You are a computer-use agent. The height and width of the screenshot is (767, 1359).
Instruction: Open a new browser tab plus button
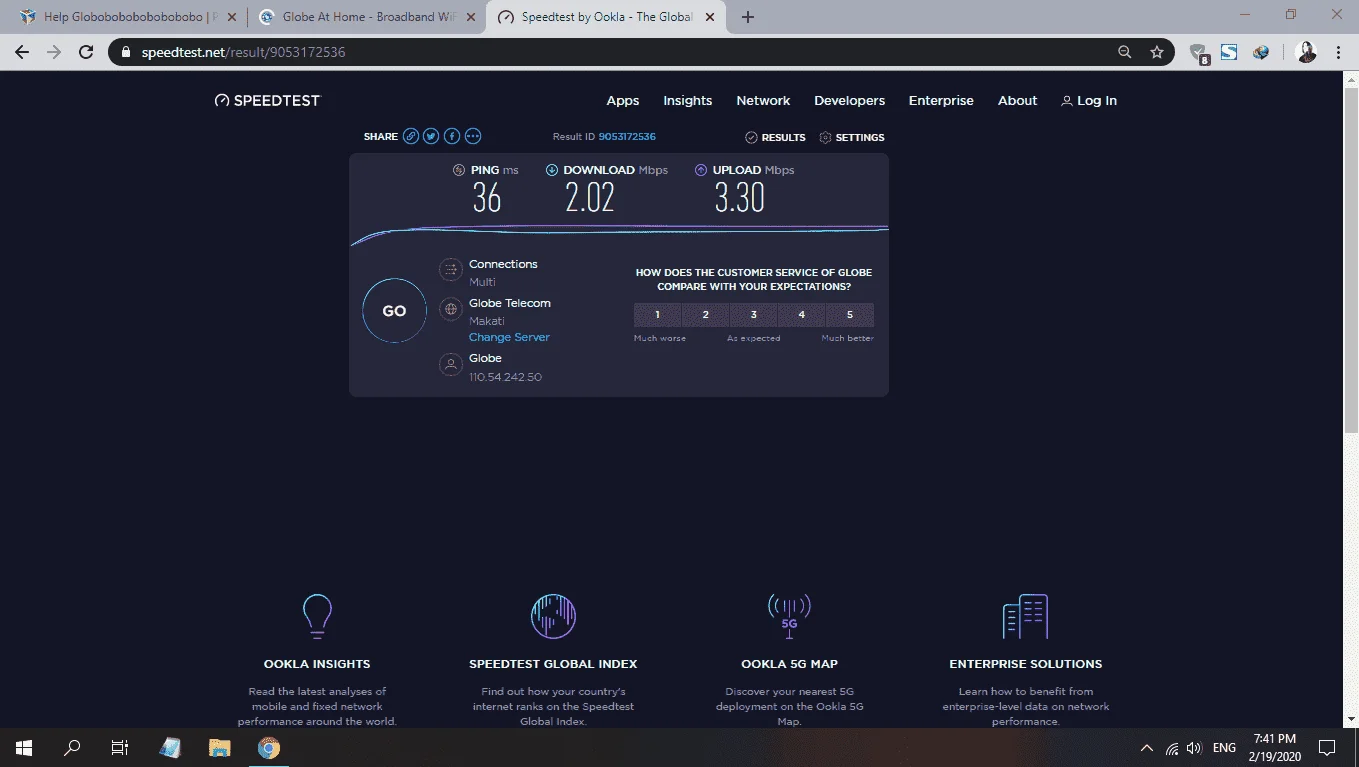[748, 17]
